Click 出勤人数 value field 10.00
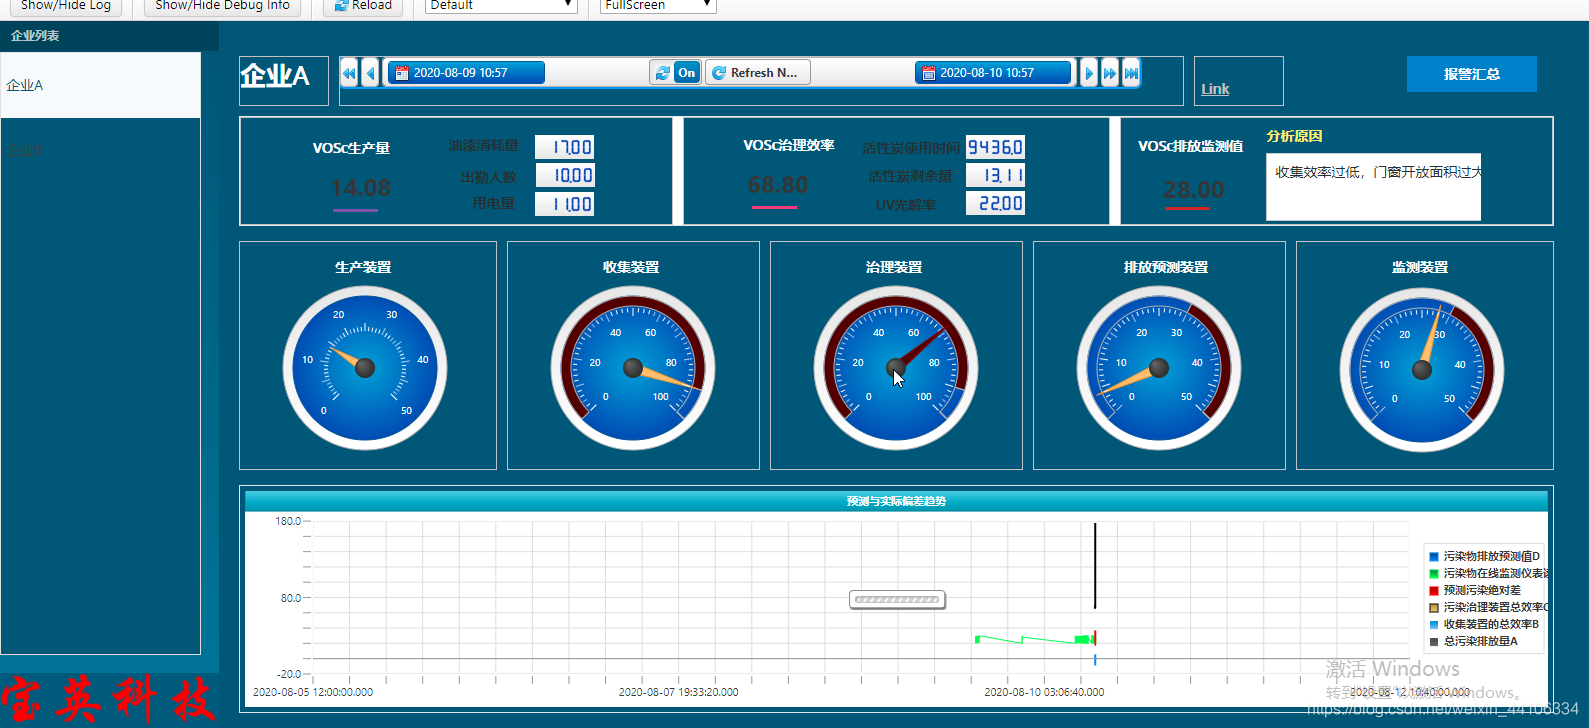1589x728 pixels. 564,175
